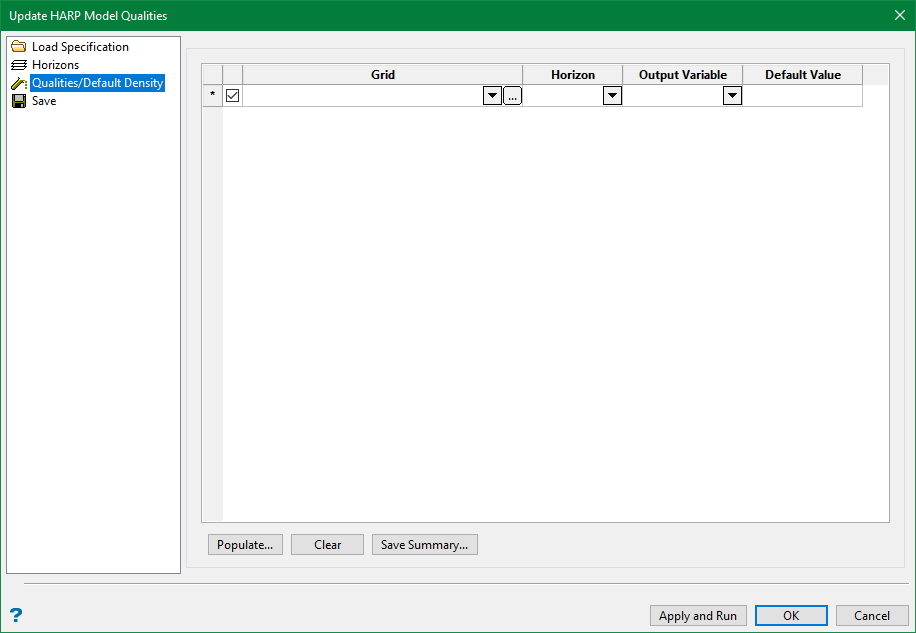Click the Load Specification folder icon
916x633 pixels.
click(19, 47)
